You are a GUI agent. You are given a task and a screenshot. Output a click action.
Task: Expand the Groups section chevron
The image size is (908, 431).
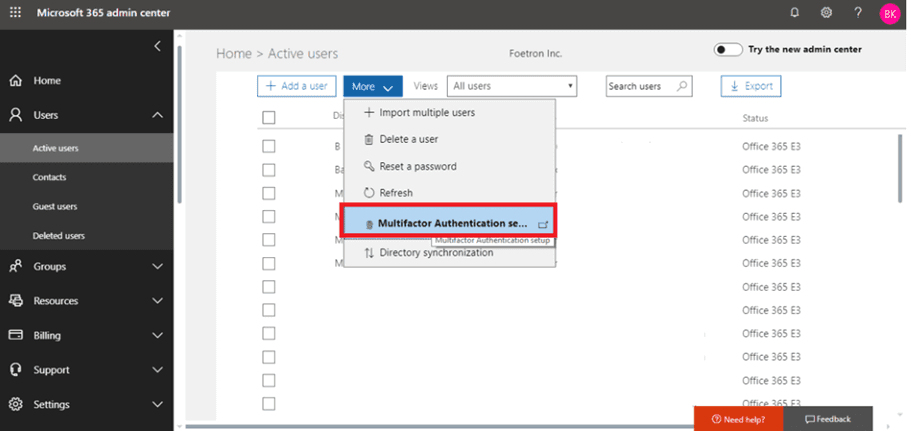pyautogui.click(x=157, y=266)
